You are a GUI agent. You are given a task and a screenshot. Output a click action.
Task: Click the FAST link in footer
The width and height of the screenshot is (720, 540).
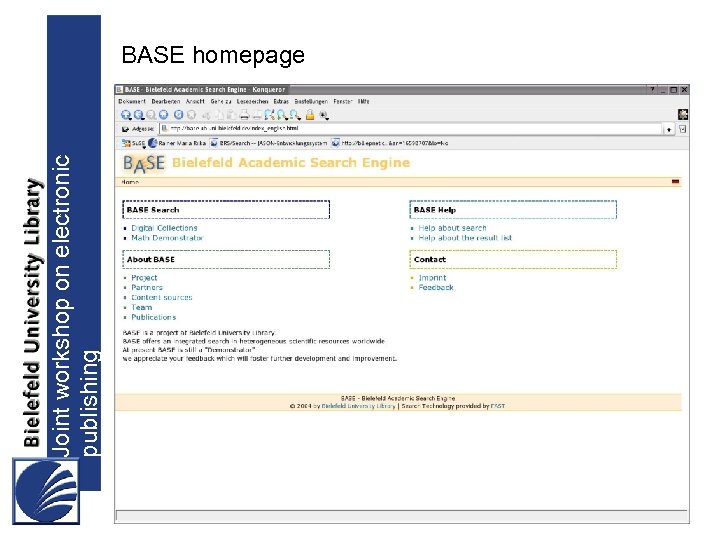click(498, 406)
